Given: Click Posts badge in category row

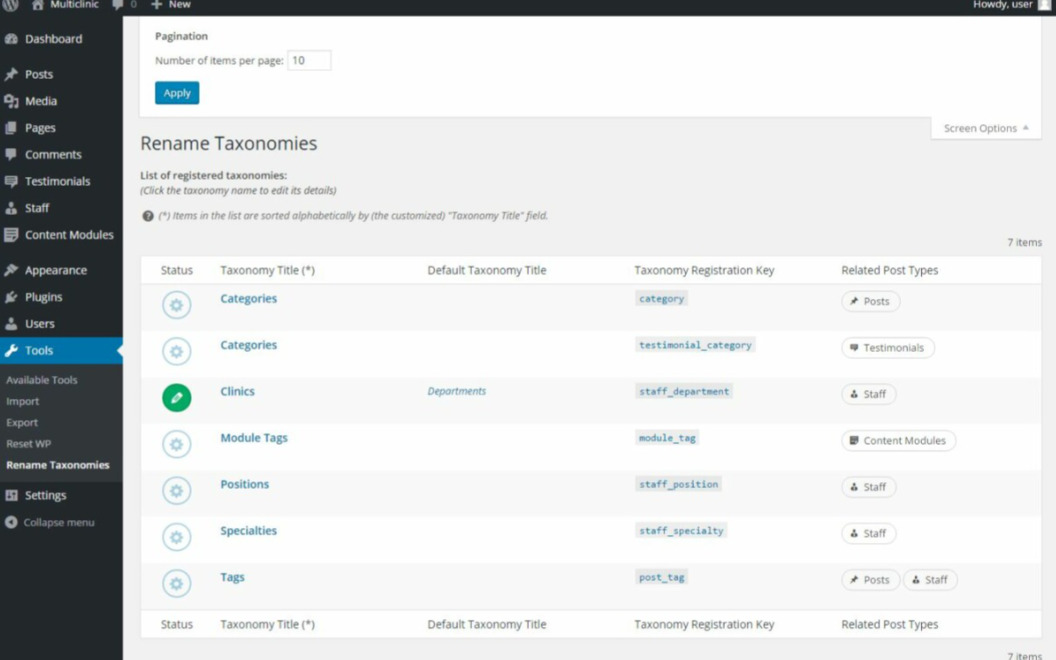Looking at the screenshot, I should (870, 301).
